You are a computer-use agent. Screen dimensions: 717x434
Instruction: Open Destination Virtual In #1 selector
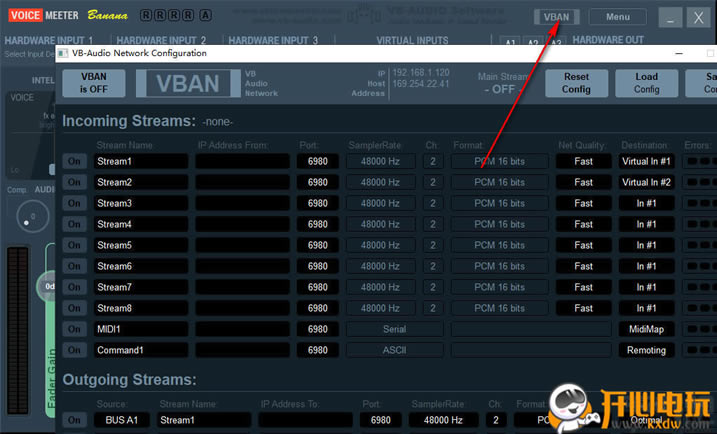click(646, 161)
